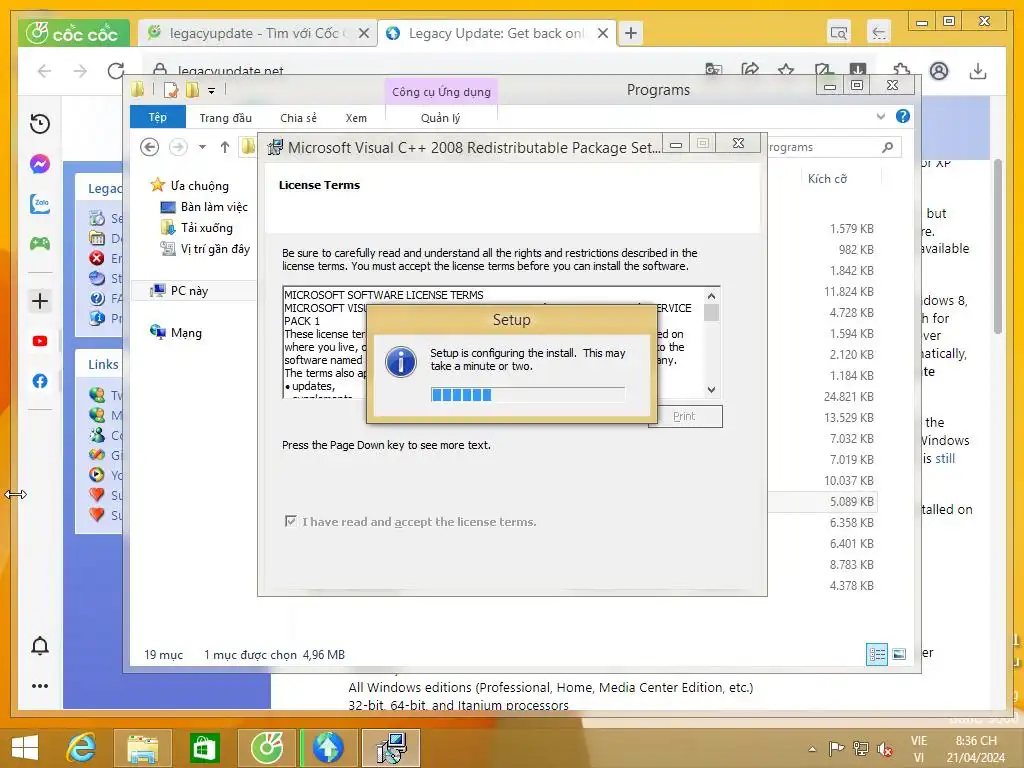Go back in the Cốc Cốc browser

(x=44, y=71)
